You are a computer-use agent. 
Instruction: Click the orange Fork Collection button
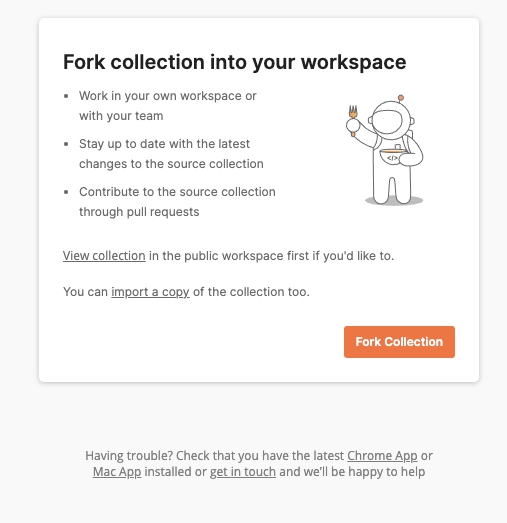(x=399, y=342)
